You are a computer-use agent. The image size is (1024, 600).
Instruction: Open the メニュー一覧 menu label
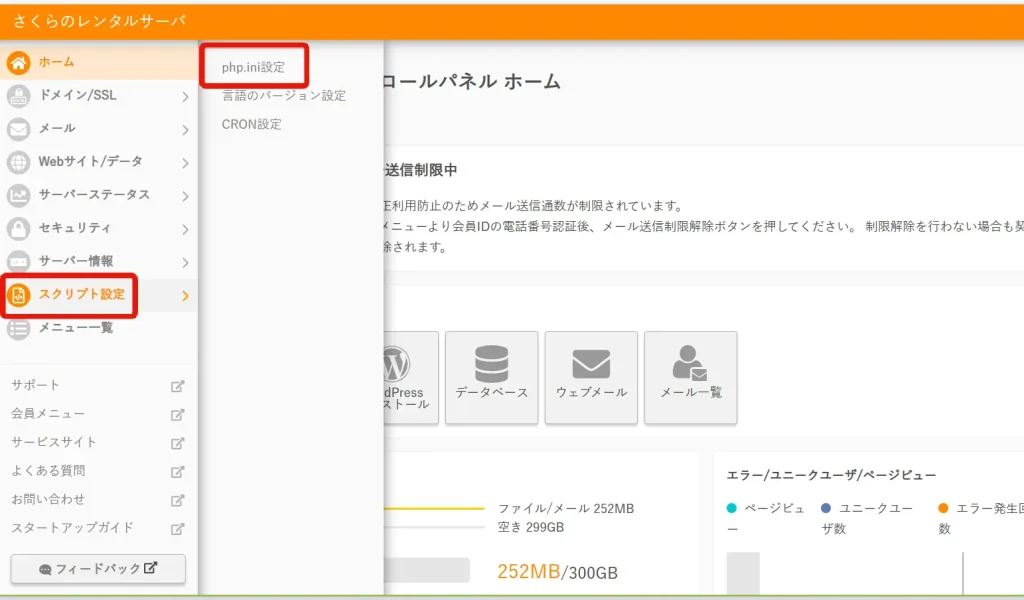(76, 327)
